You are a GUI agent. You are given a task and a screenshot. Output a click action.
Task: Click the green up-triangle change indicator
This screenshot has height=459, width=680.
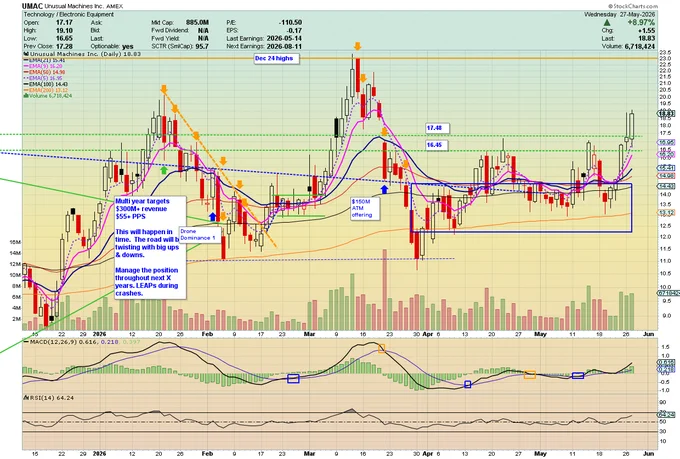point(607,23)
